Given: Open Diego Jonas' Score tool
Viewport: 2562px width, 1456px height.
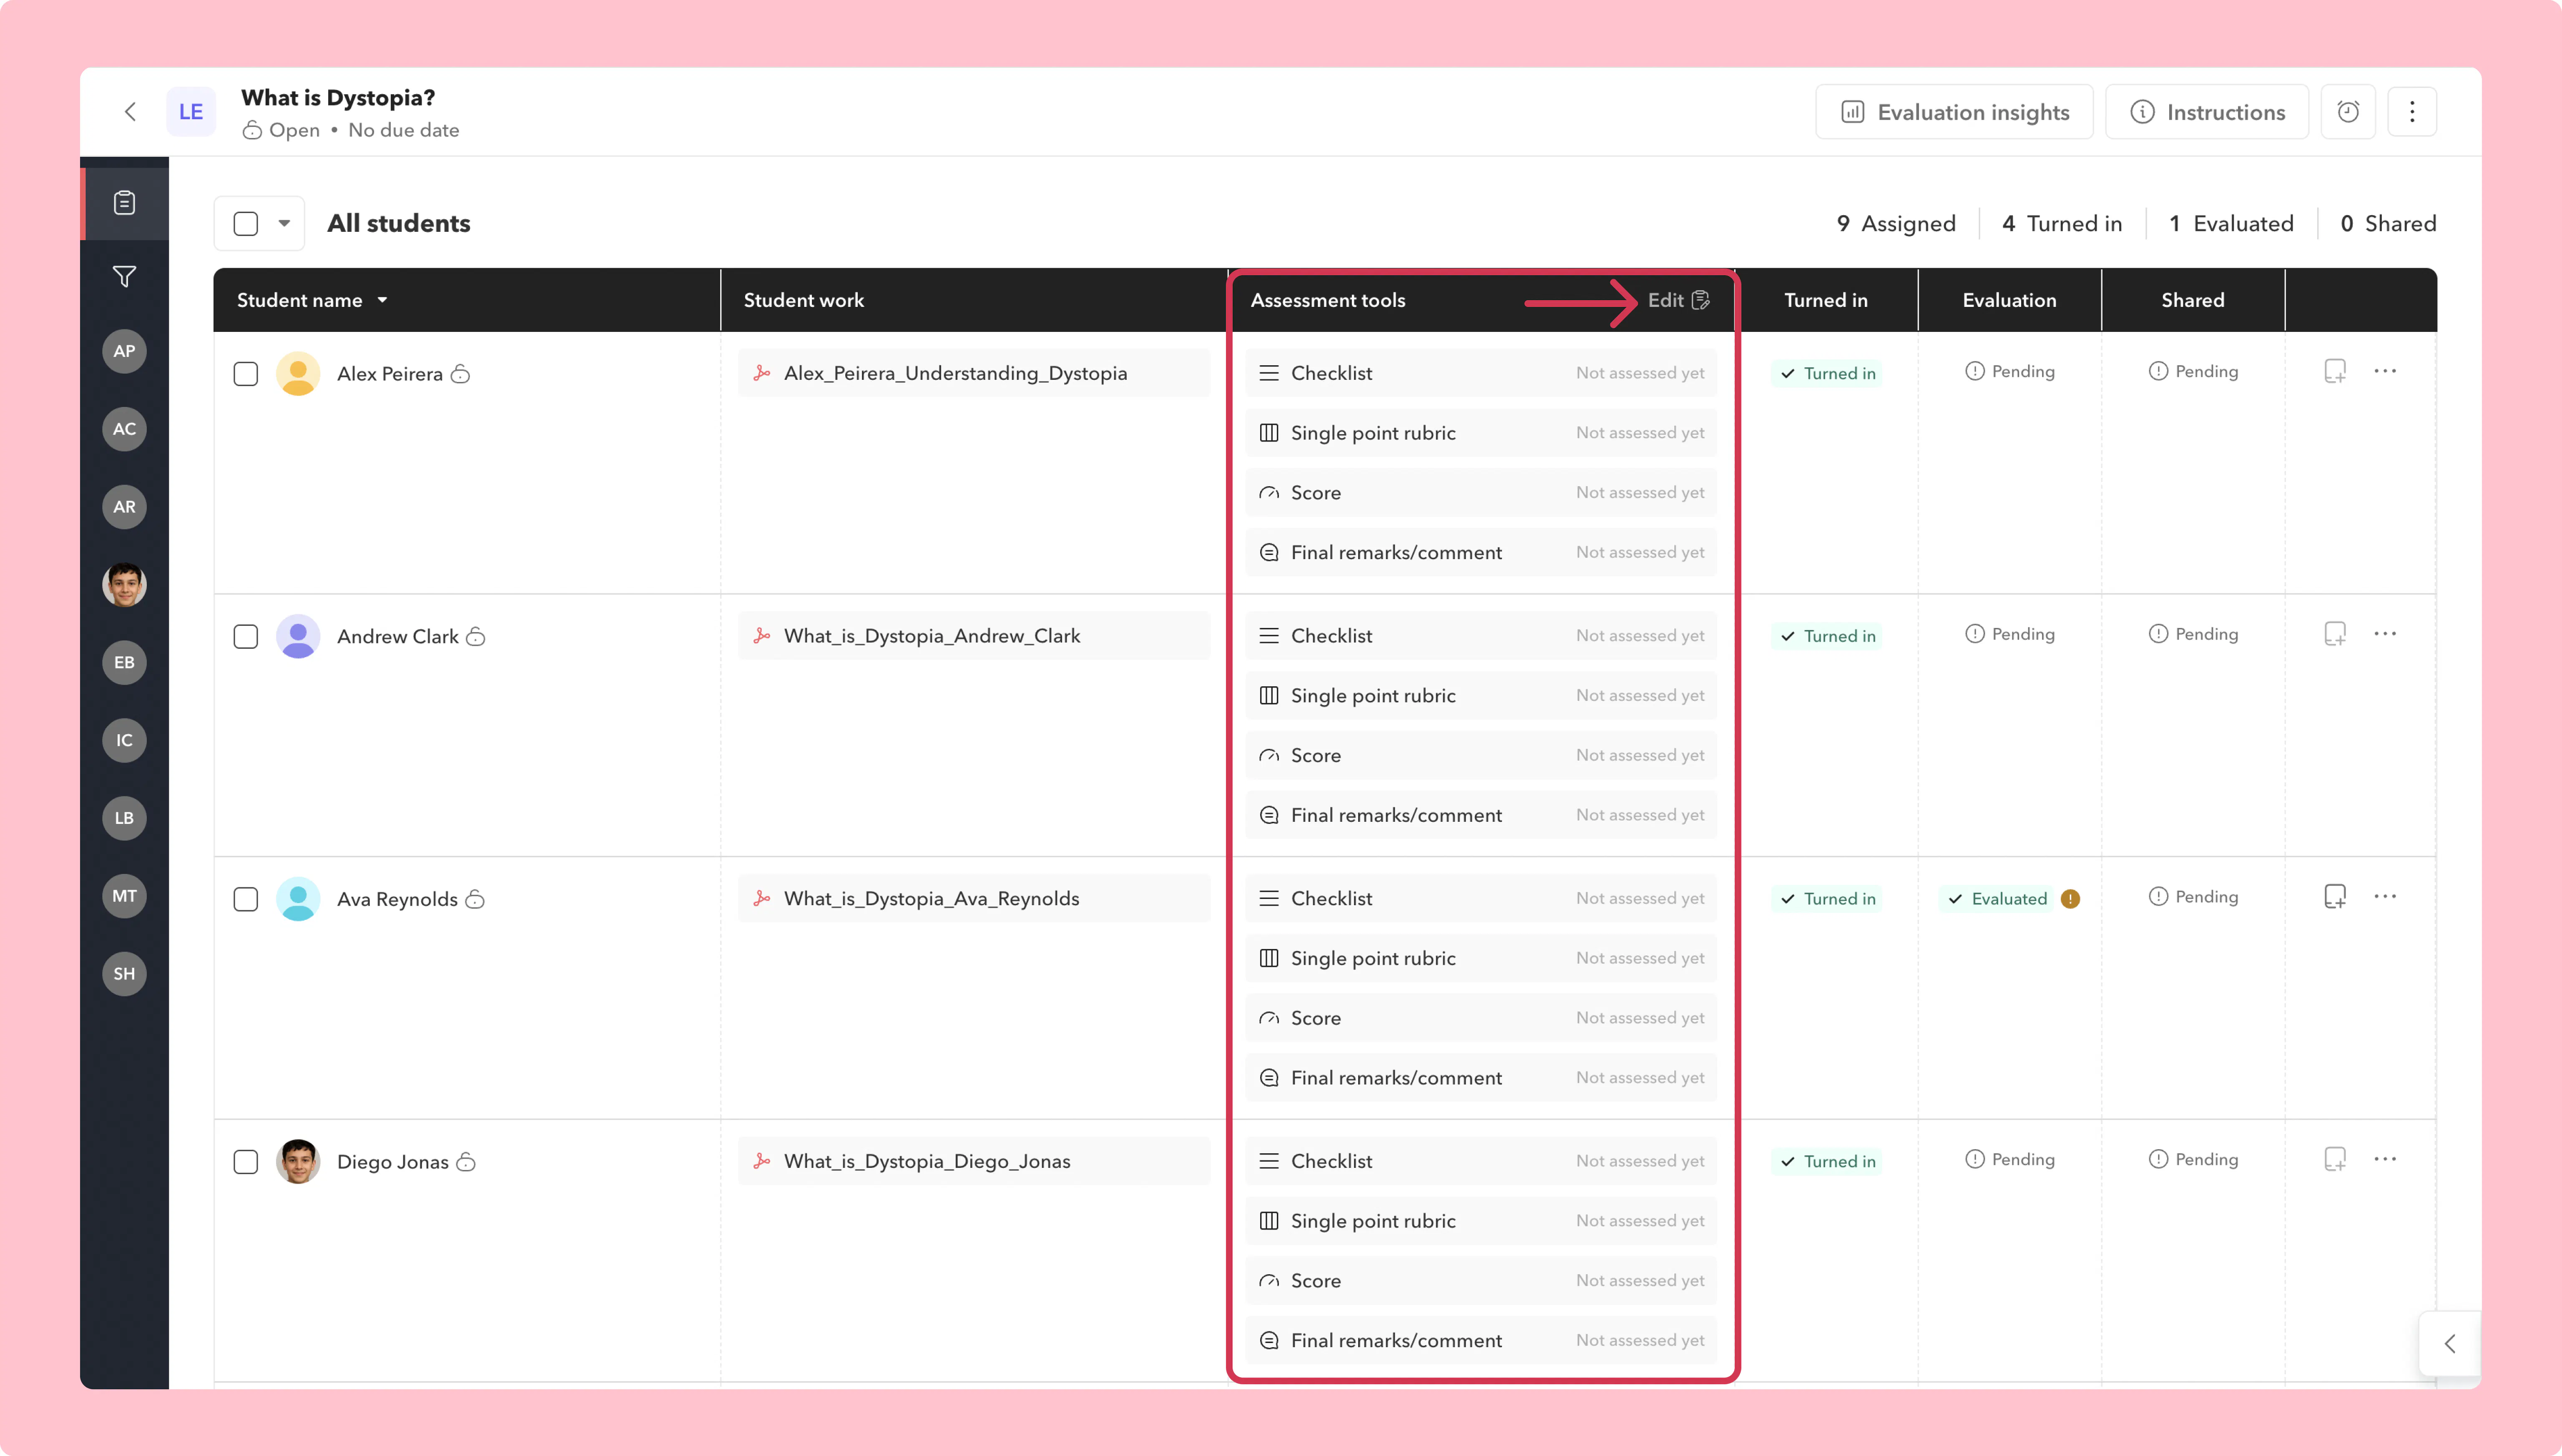Looking at the screenshot, I should point(1481,1281).
